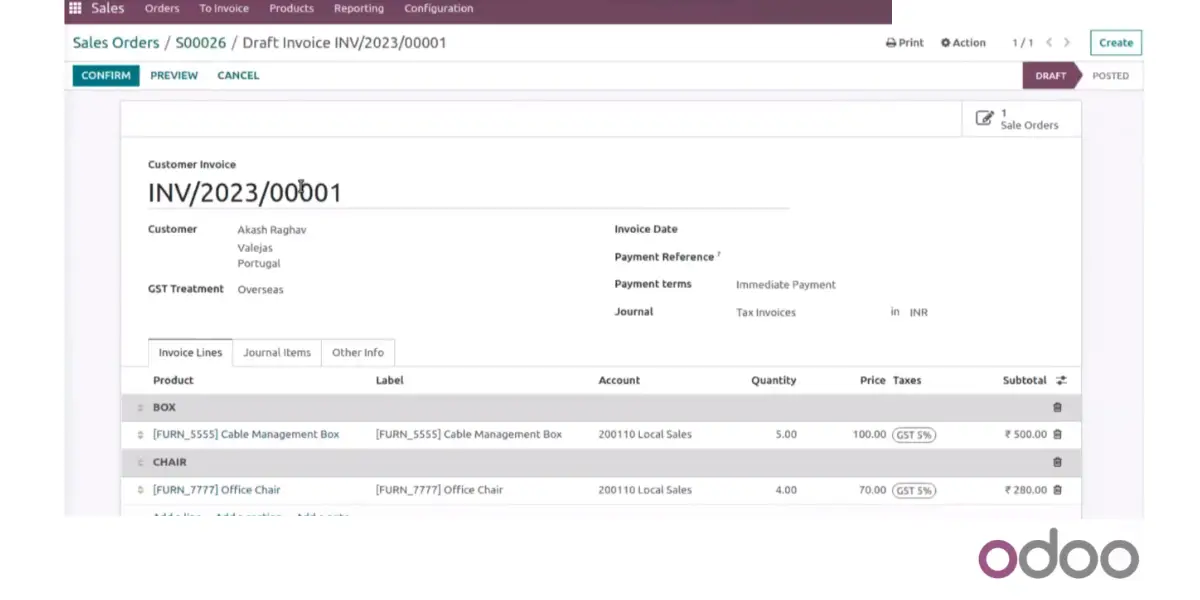Click the DRAFT status stage
1200x600 pixels.
1051,75
